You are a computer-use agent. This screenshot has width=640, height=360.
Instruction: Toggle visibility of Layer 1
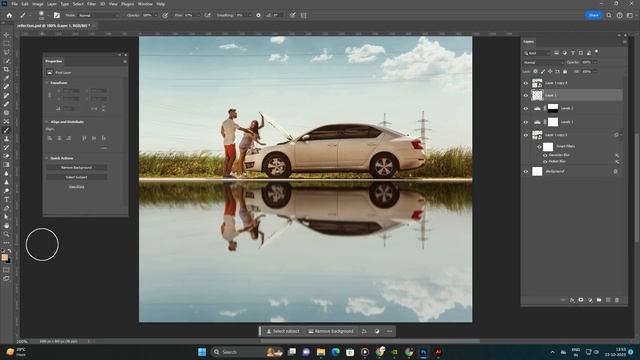coord(526,96)
